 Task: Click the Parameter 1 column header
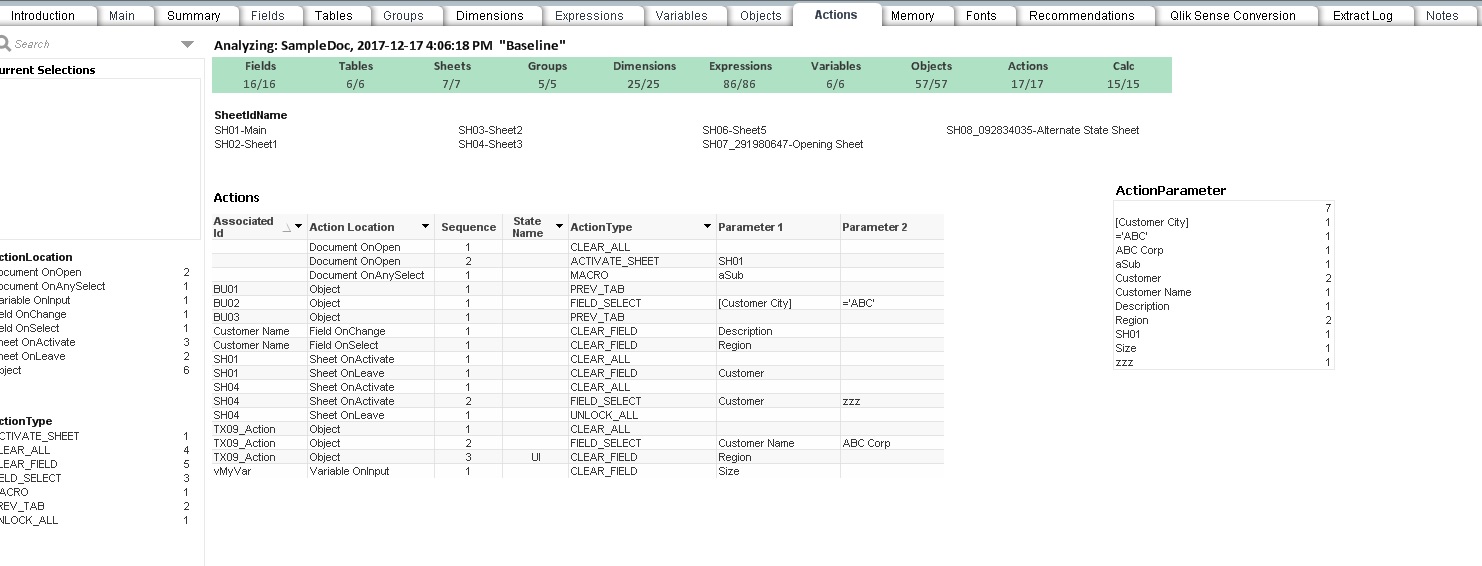(x=778, y=227)
